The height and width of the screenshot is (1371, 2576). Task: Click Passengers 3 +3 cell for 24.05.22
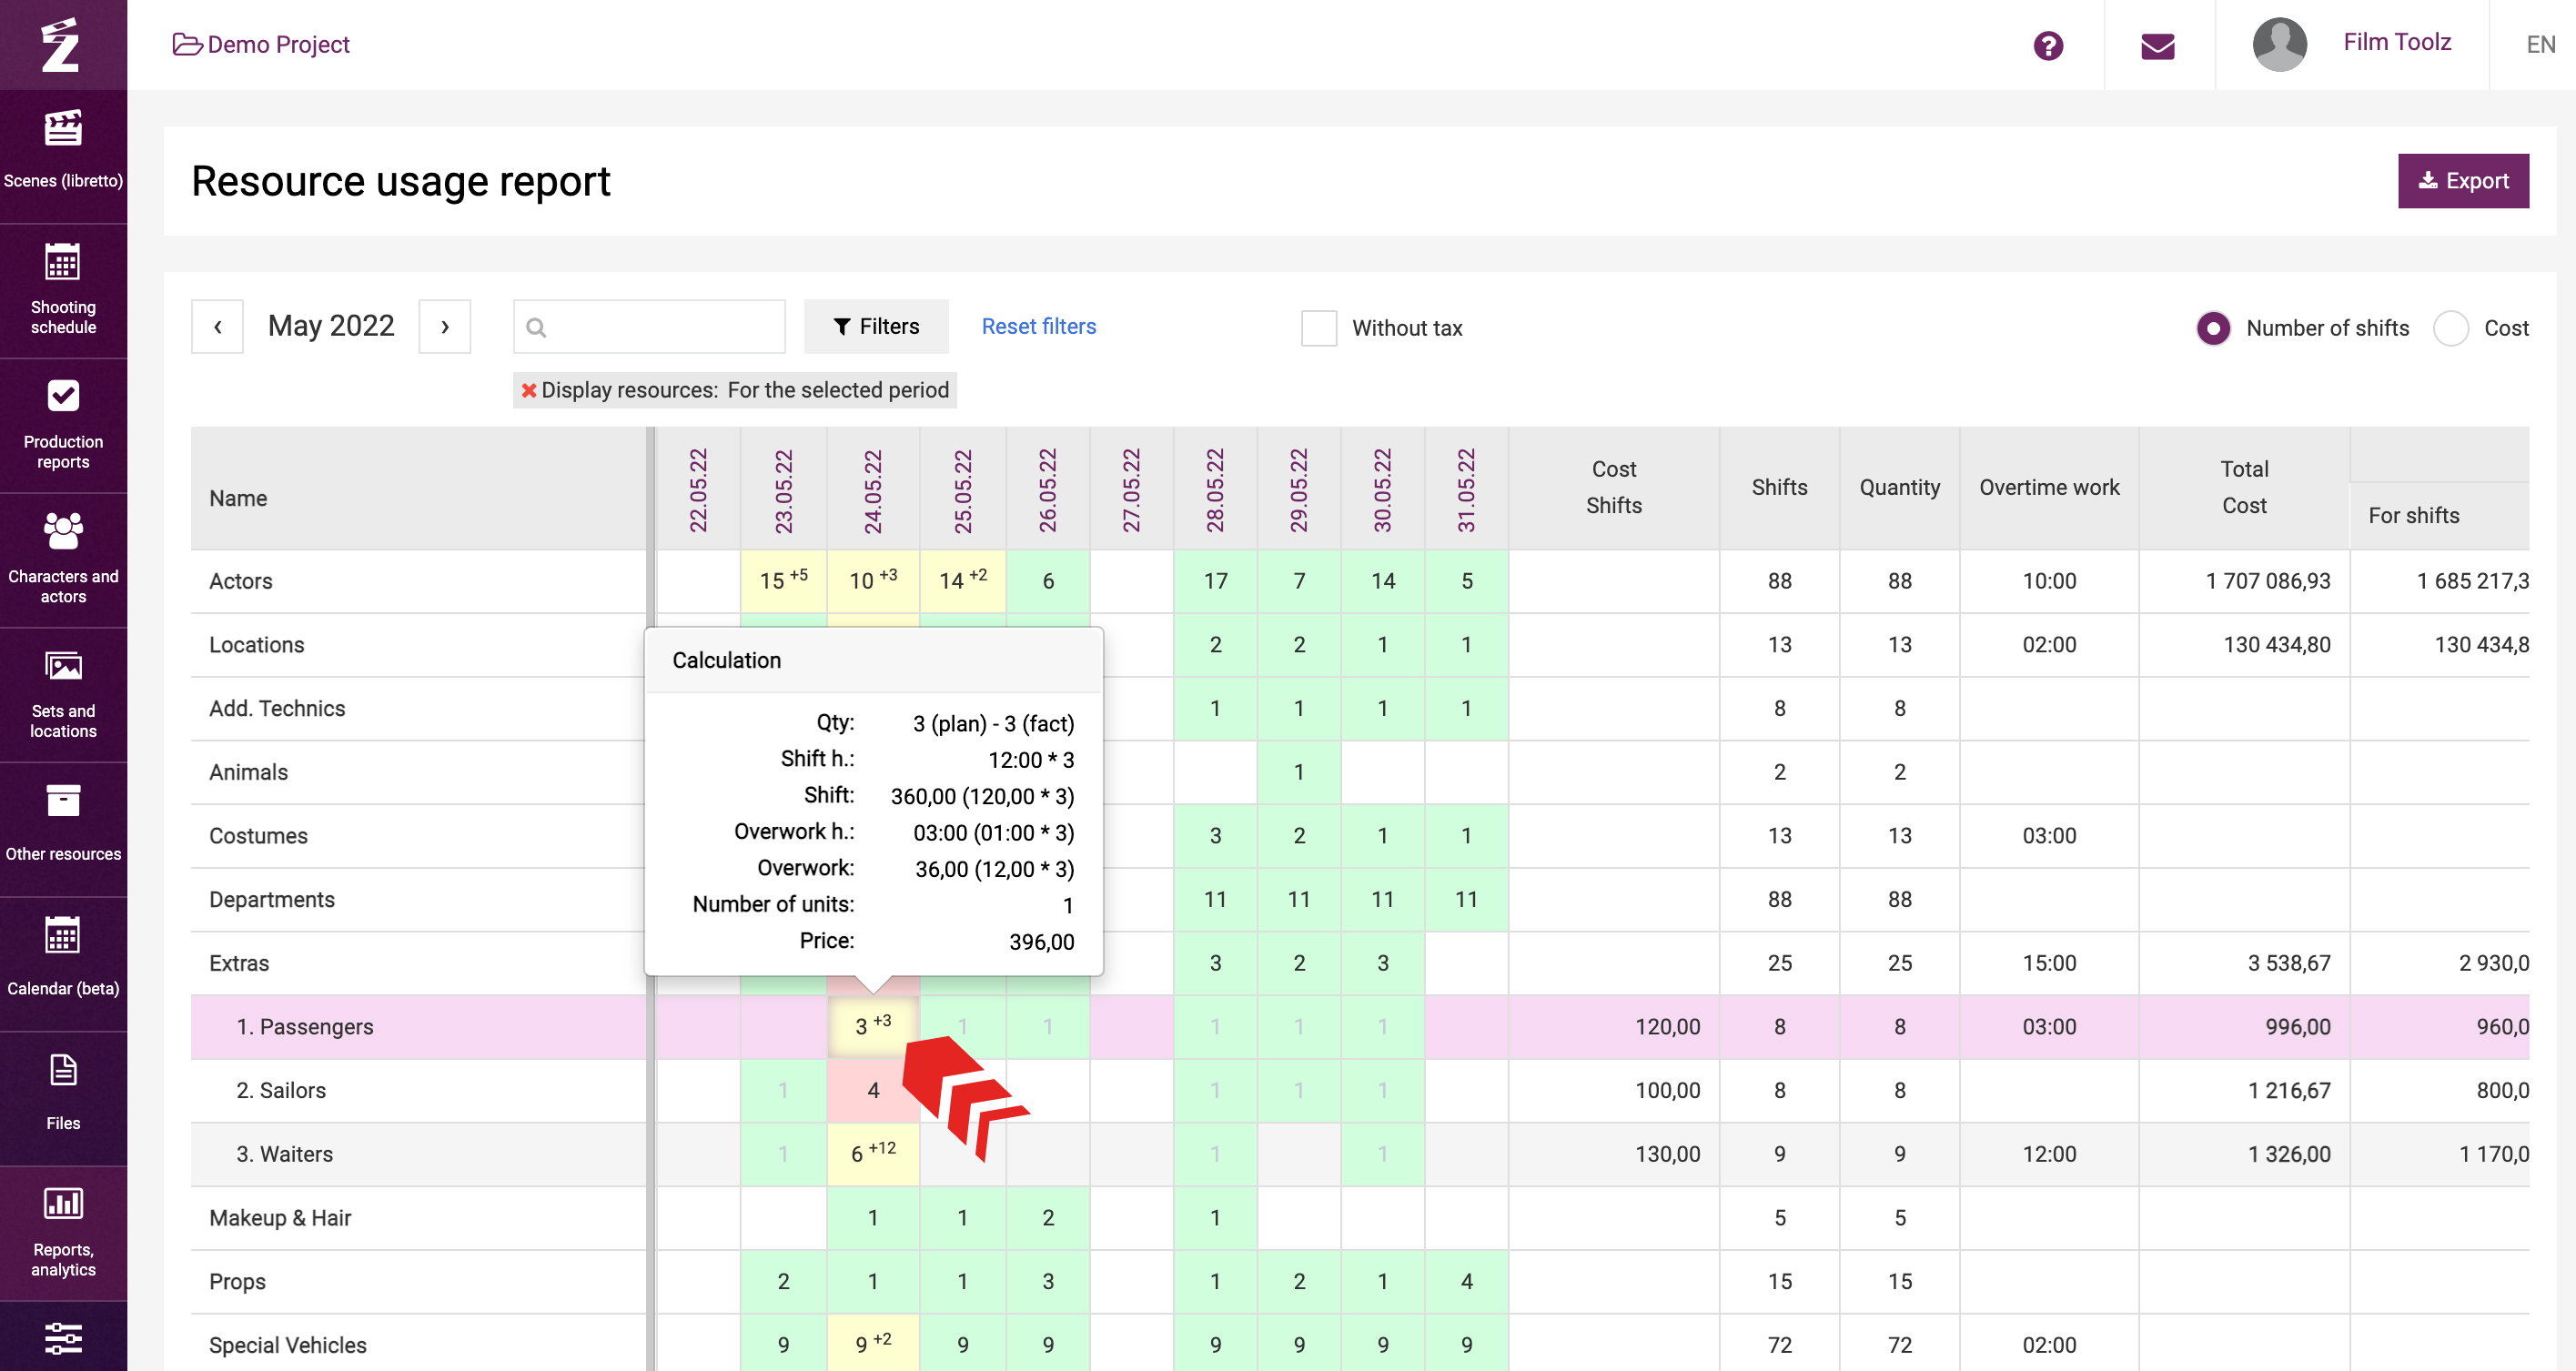pos(873,1027)
